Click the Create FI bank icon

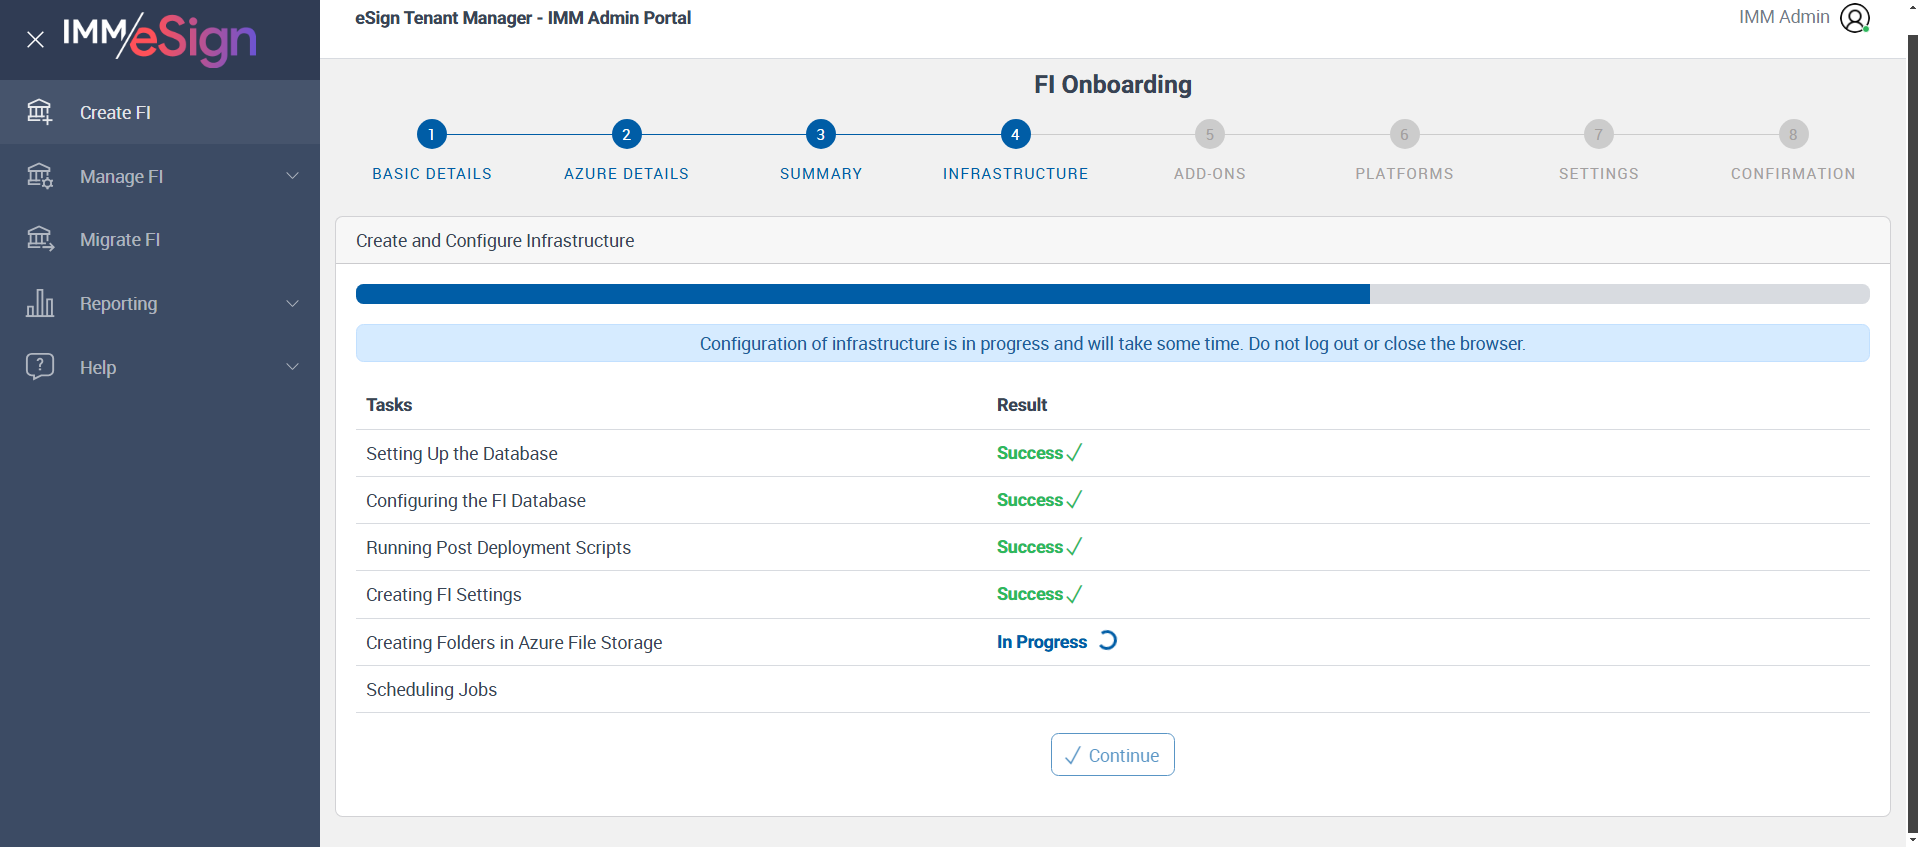(39, 112)
